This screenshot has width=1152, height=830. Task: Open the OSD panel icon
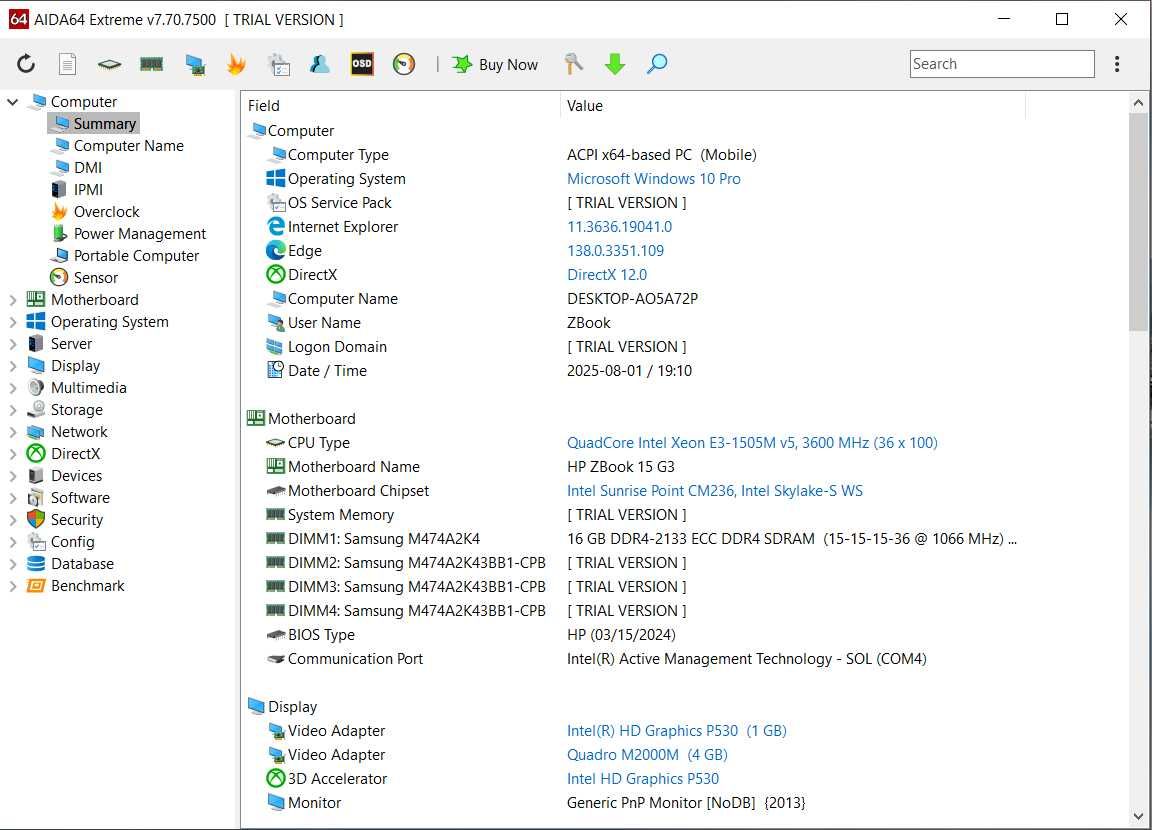pos(362,64)
